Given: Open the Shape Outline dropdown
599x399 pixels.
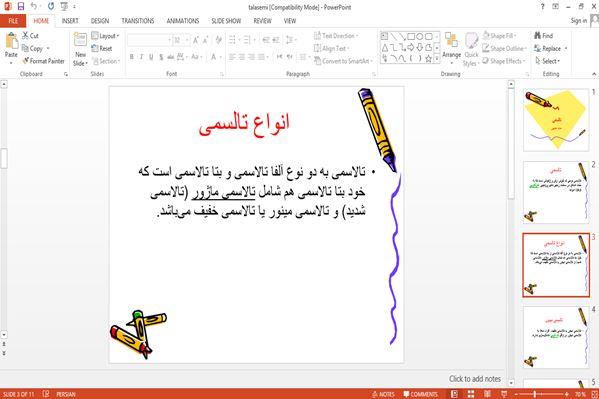Looking at the screenshot, I should pyautogui.click(x=505, y=49).
